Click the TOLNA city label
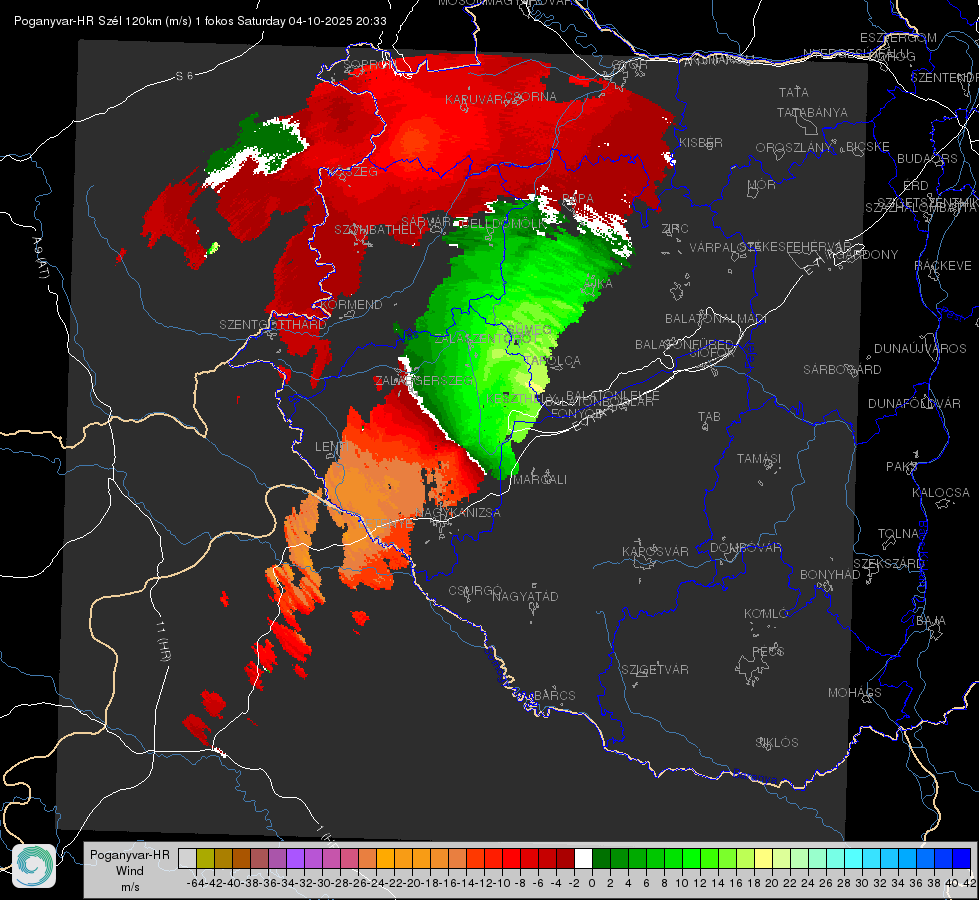This screenshot has height=900, width=979. click(x=898, y=533)
